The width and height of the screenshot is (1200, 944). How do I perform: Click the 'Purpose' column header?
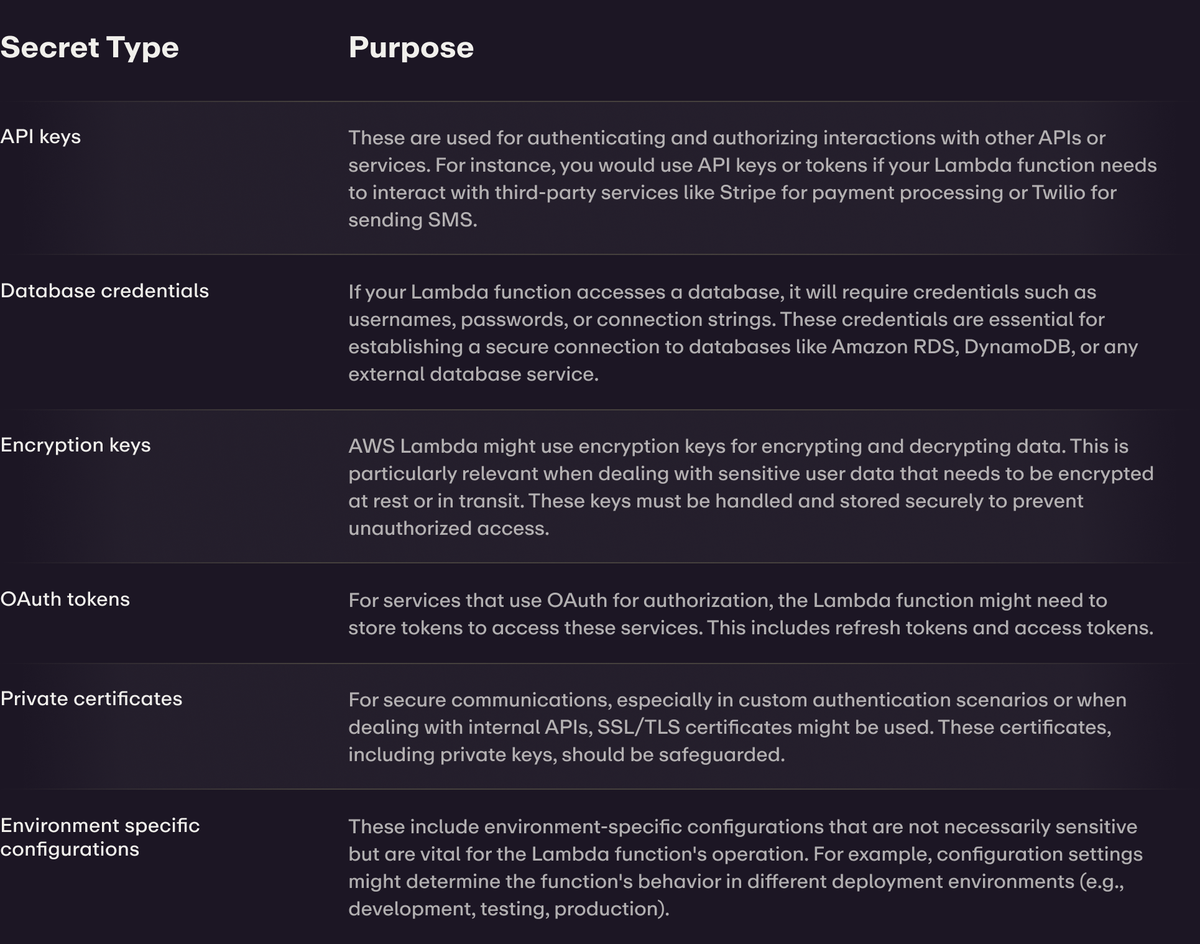coord(411,48)
